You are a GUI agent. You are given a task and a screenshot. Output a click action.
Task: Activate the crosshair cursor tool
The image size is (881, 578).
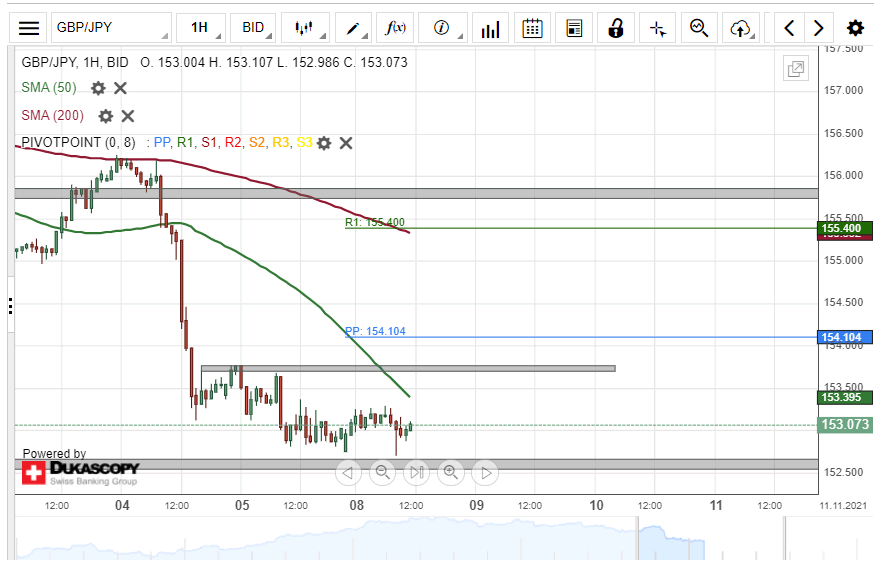[x=657, y=28]
